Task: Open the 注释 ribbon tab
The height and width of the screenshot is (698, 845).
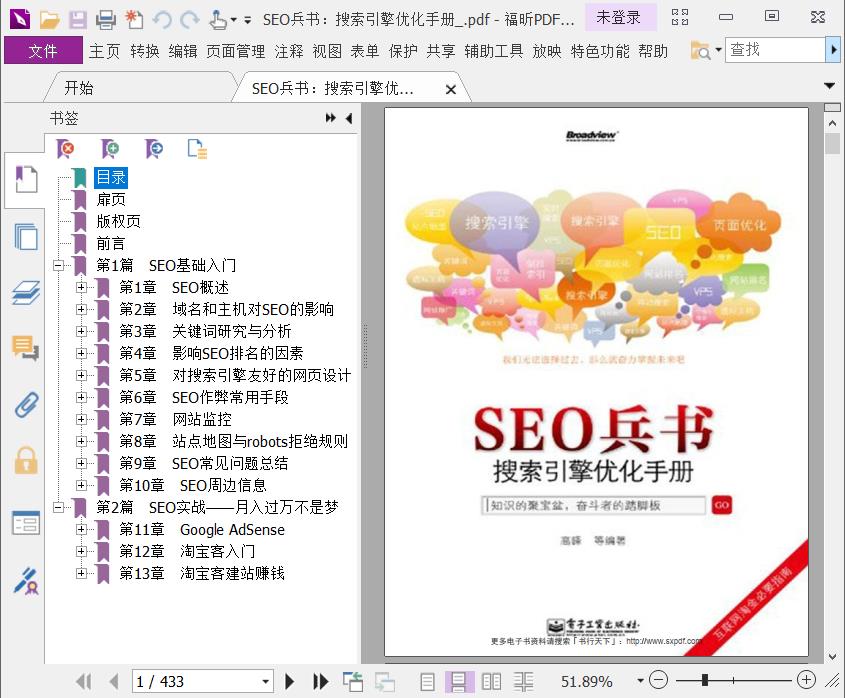Action: coord(289,51)
